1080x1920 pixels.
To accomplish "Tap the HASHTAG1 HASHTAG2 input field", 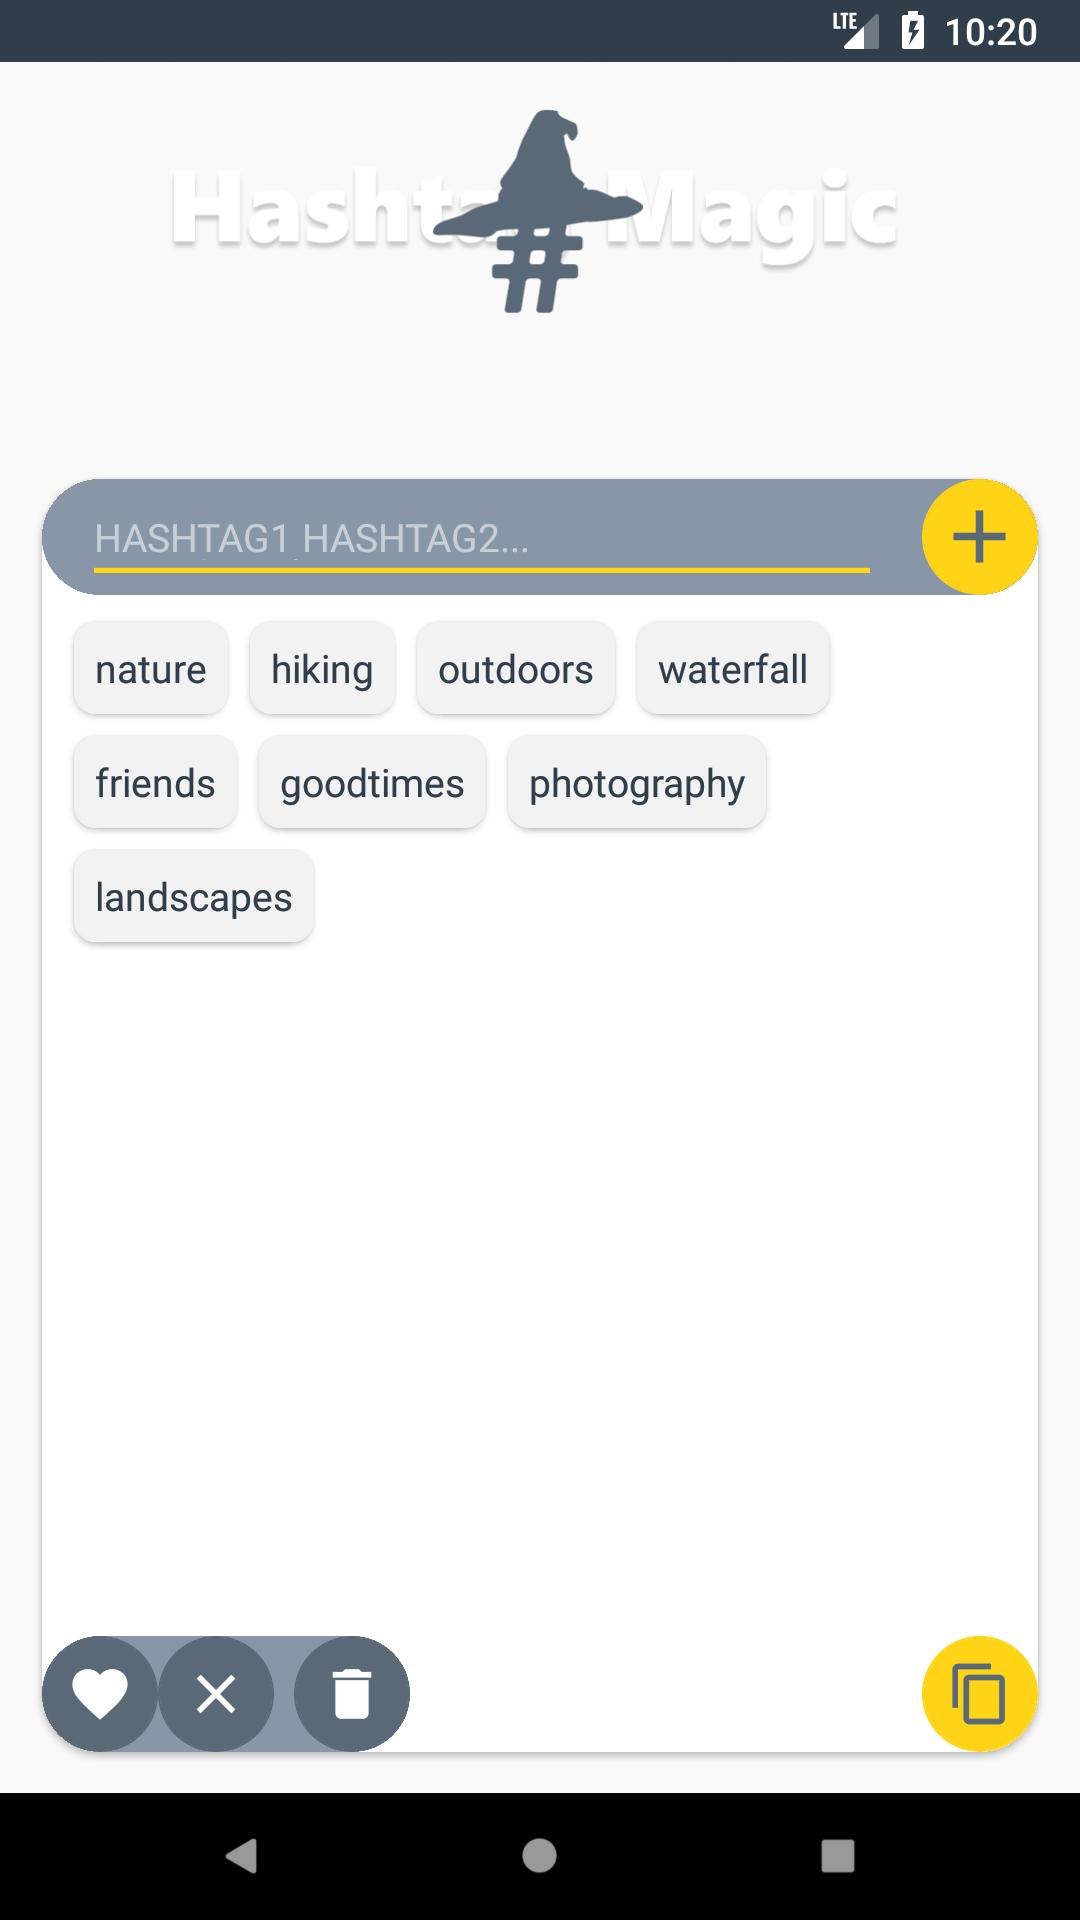I will click(482, 540).
